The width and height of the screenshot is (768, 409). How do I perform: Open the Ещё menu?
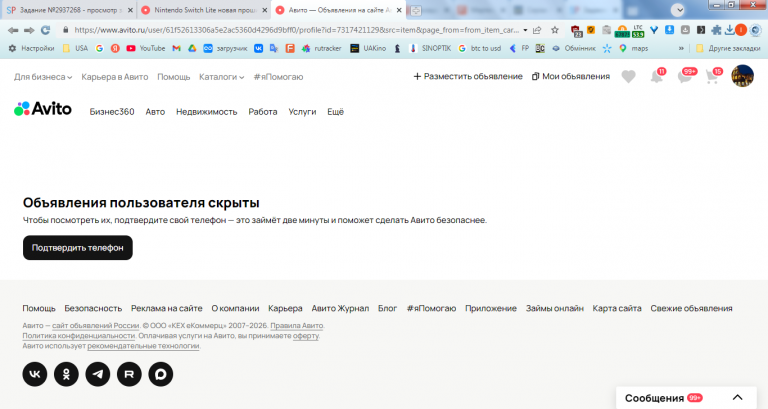tap(336, 112)
